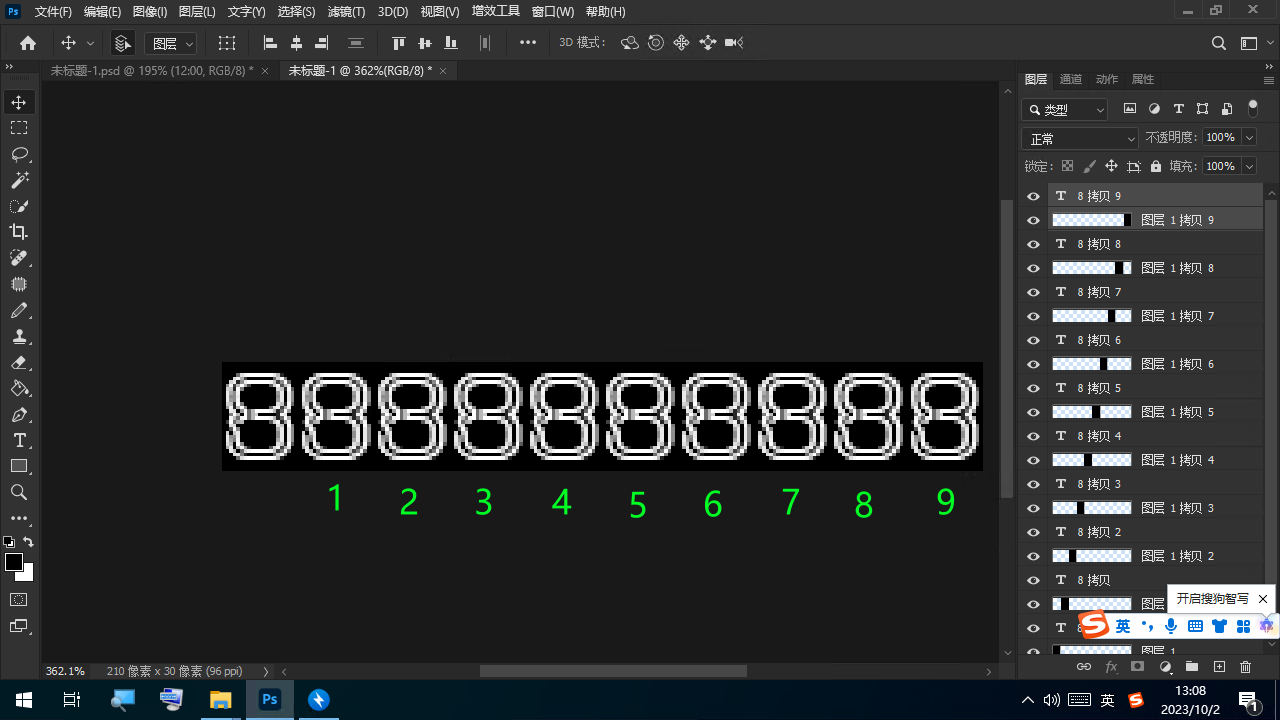Image resolution: width=1280 pixels, height=720 pixels.
Task: Select the Zoom tool
Action: click(x=19, y=492)
